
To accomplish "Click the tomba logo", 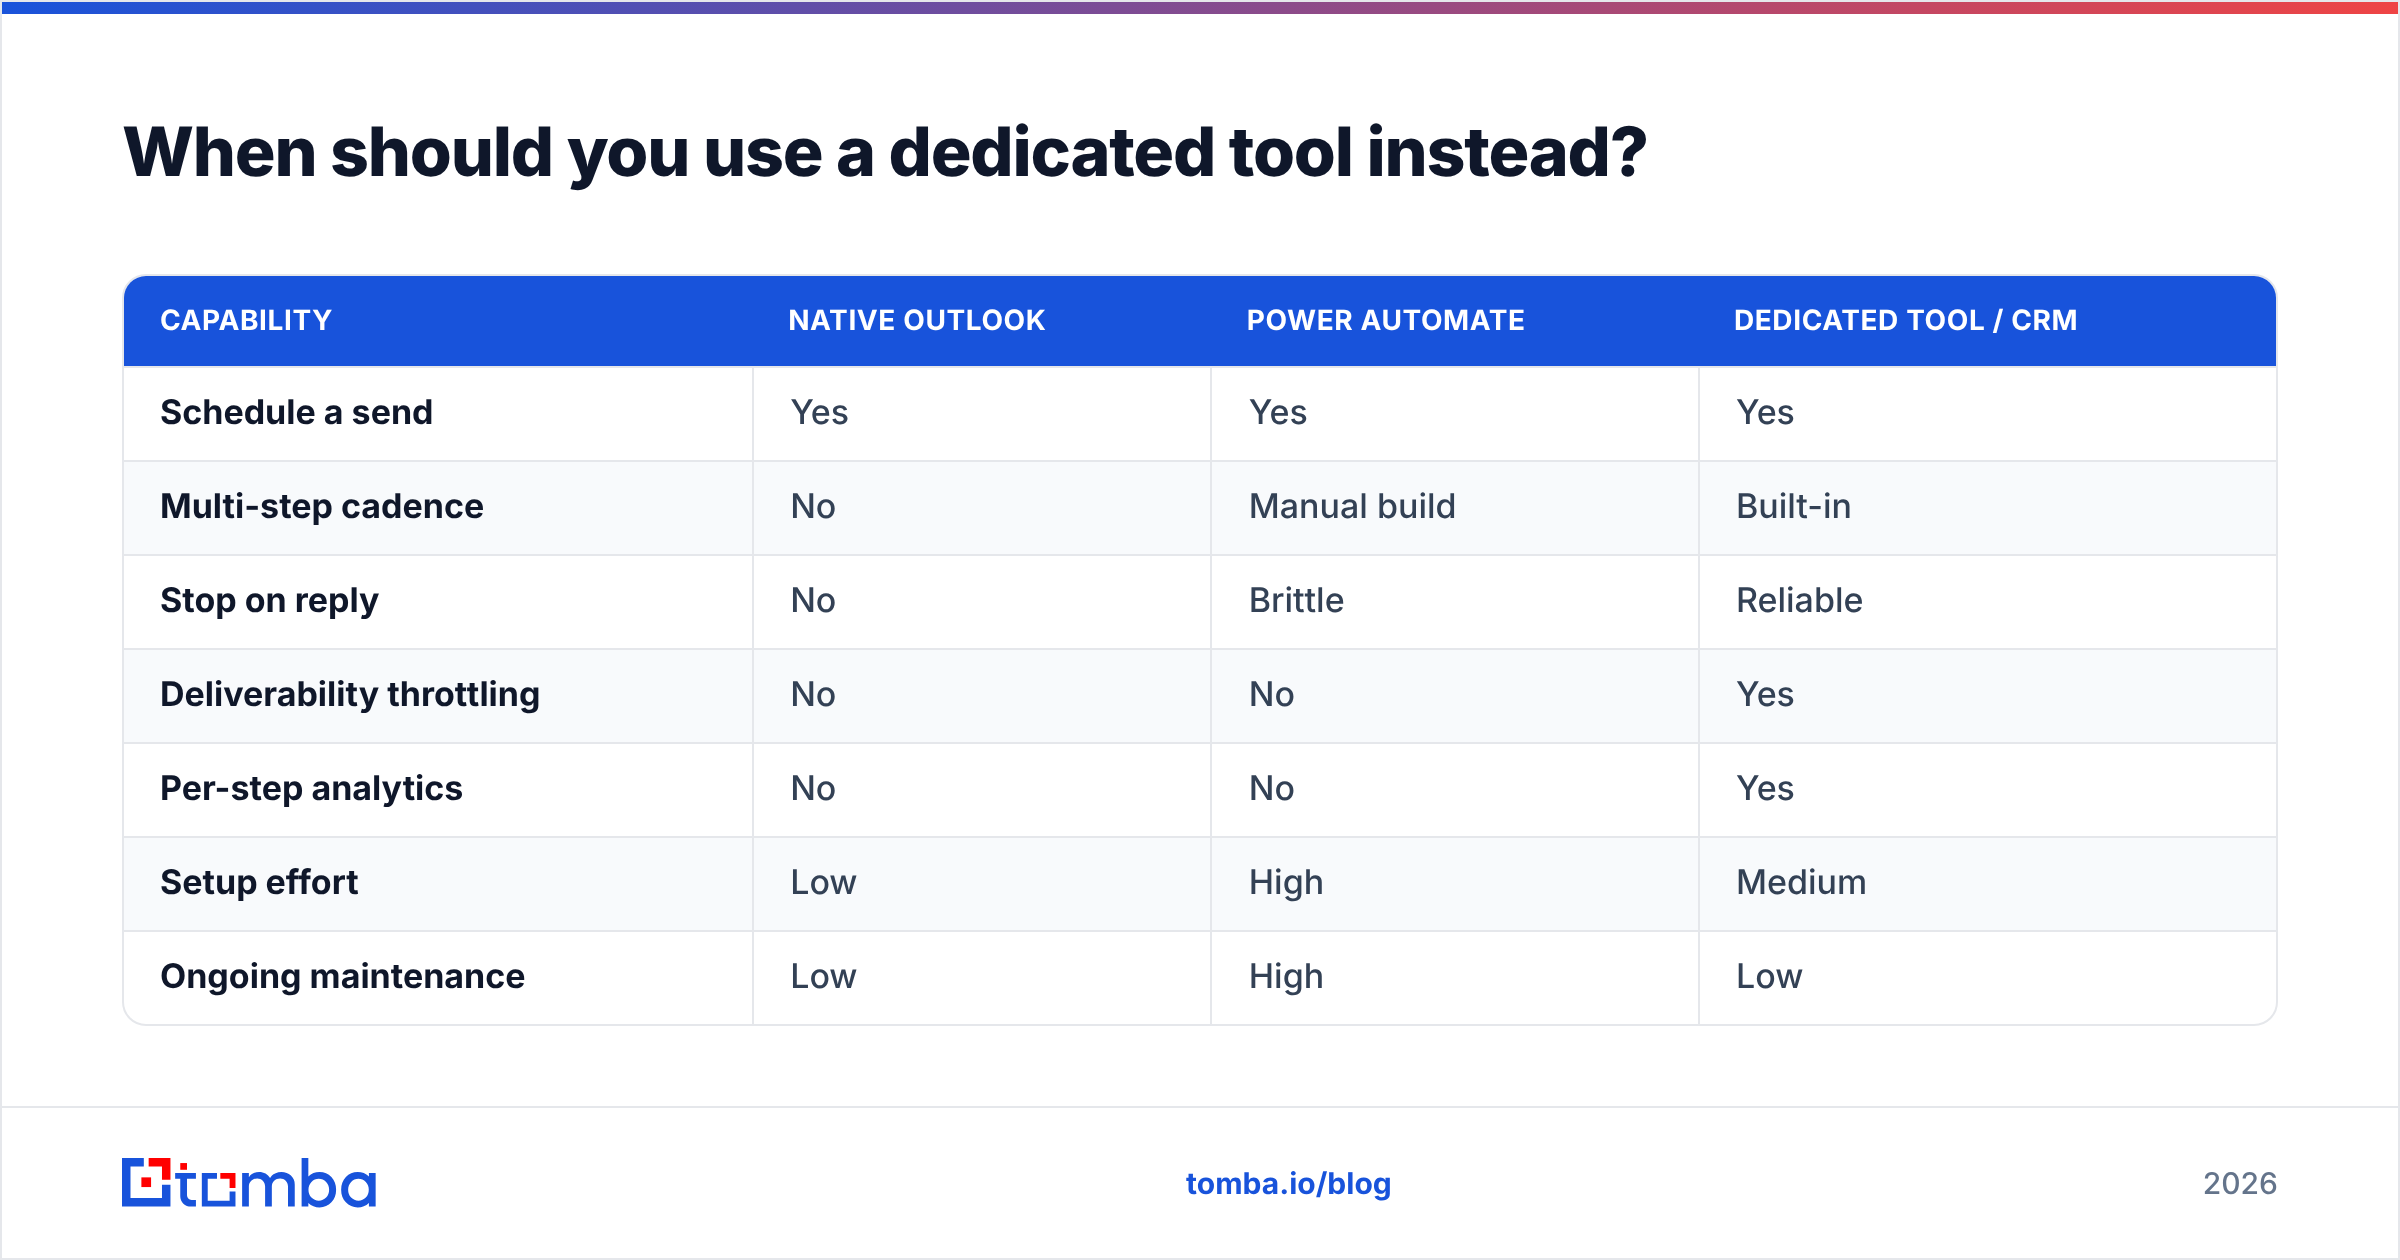I will pyautogui.click(x=249, y=1183).
